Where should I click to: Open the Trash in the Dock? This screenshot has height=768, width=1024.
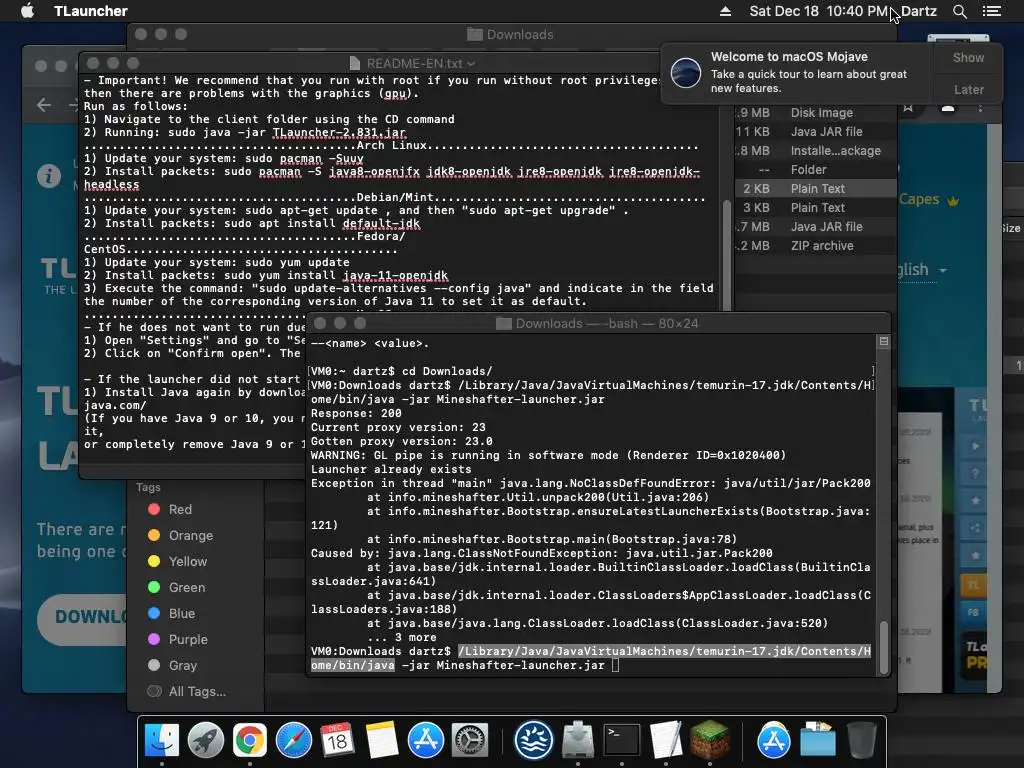[861, 741]
